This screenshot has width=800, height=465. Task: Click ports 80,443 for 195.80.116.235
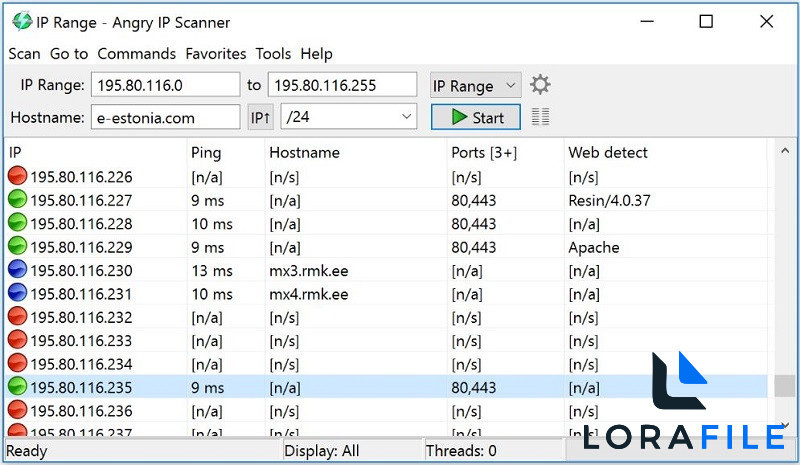coord(473,388)
